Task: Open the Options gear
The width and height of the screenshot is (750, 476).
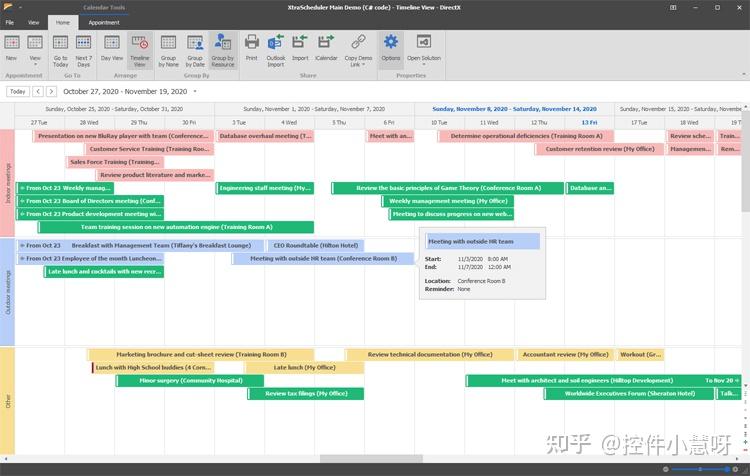Action: click(391, 49)
